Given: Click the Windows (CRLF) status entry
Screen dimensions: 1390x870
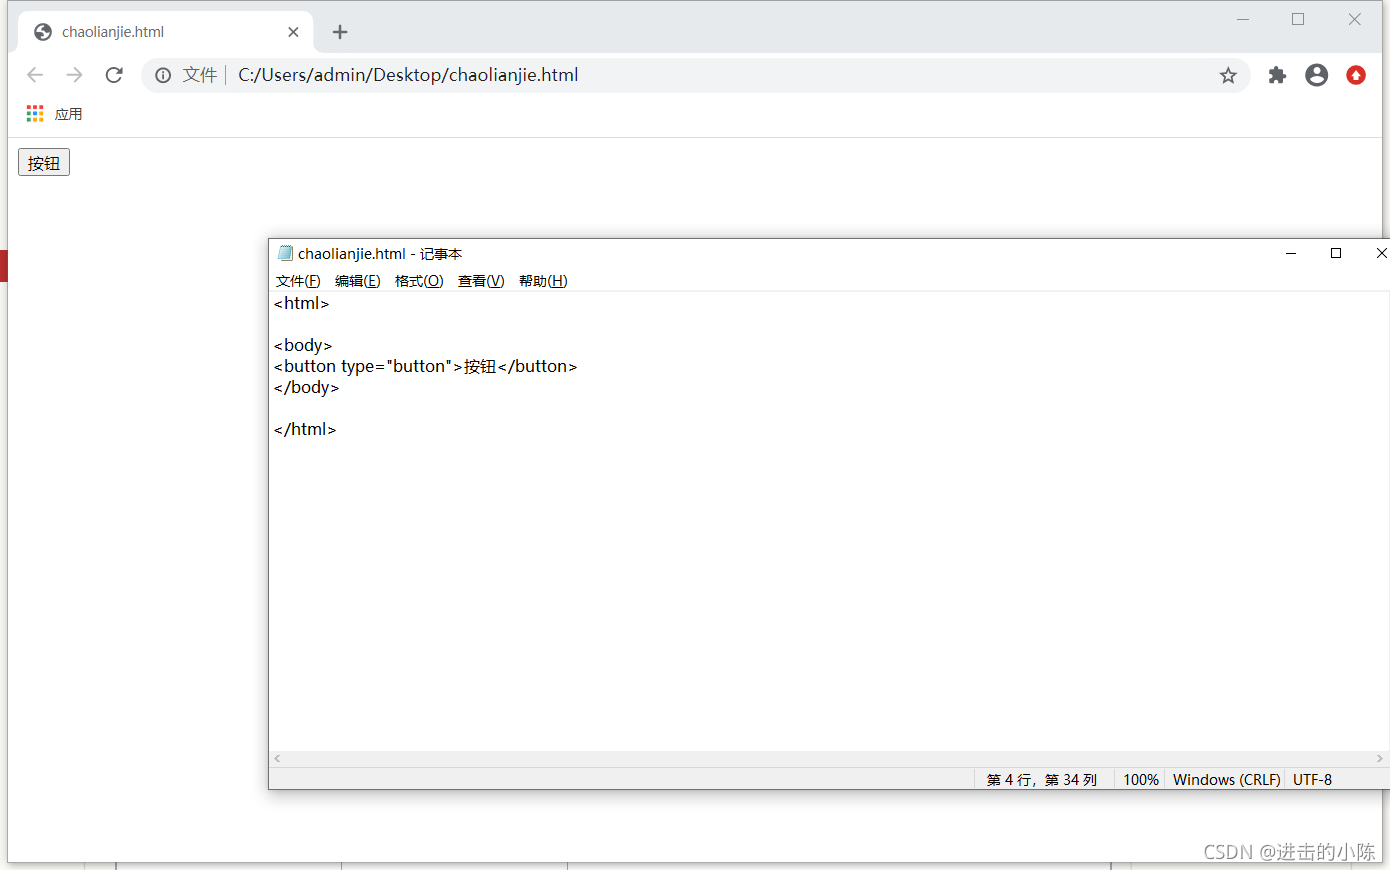Looking at the screenshot, I should (x=1226, y=779).
